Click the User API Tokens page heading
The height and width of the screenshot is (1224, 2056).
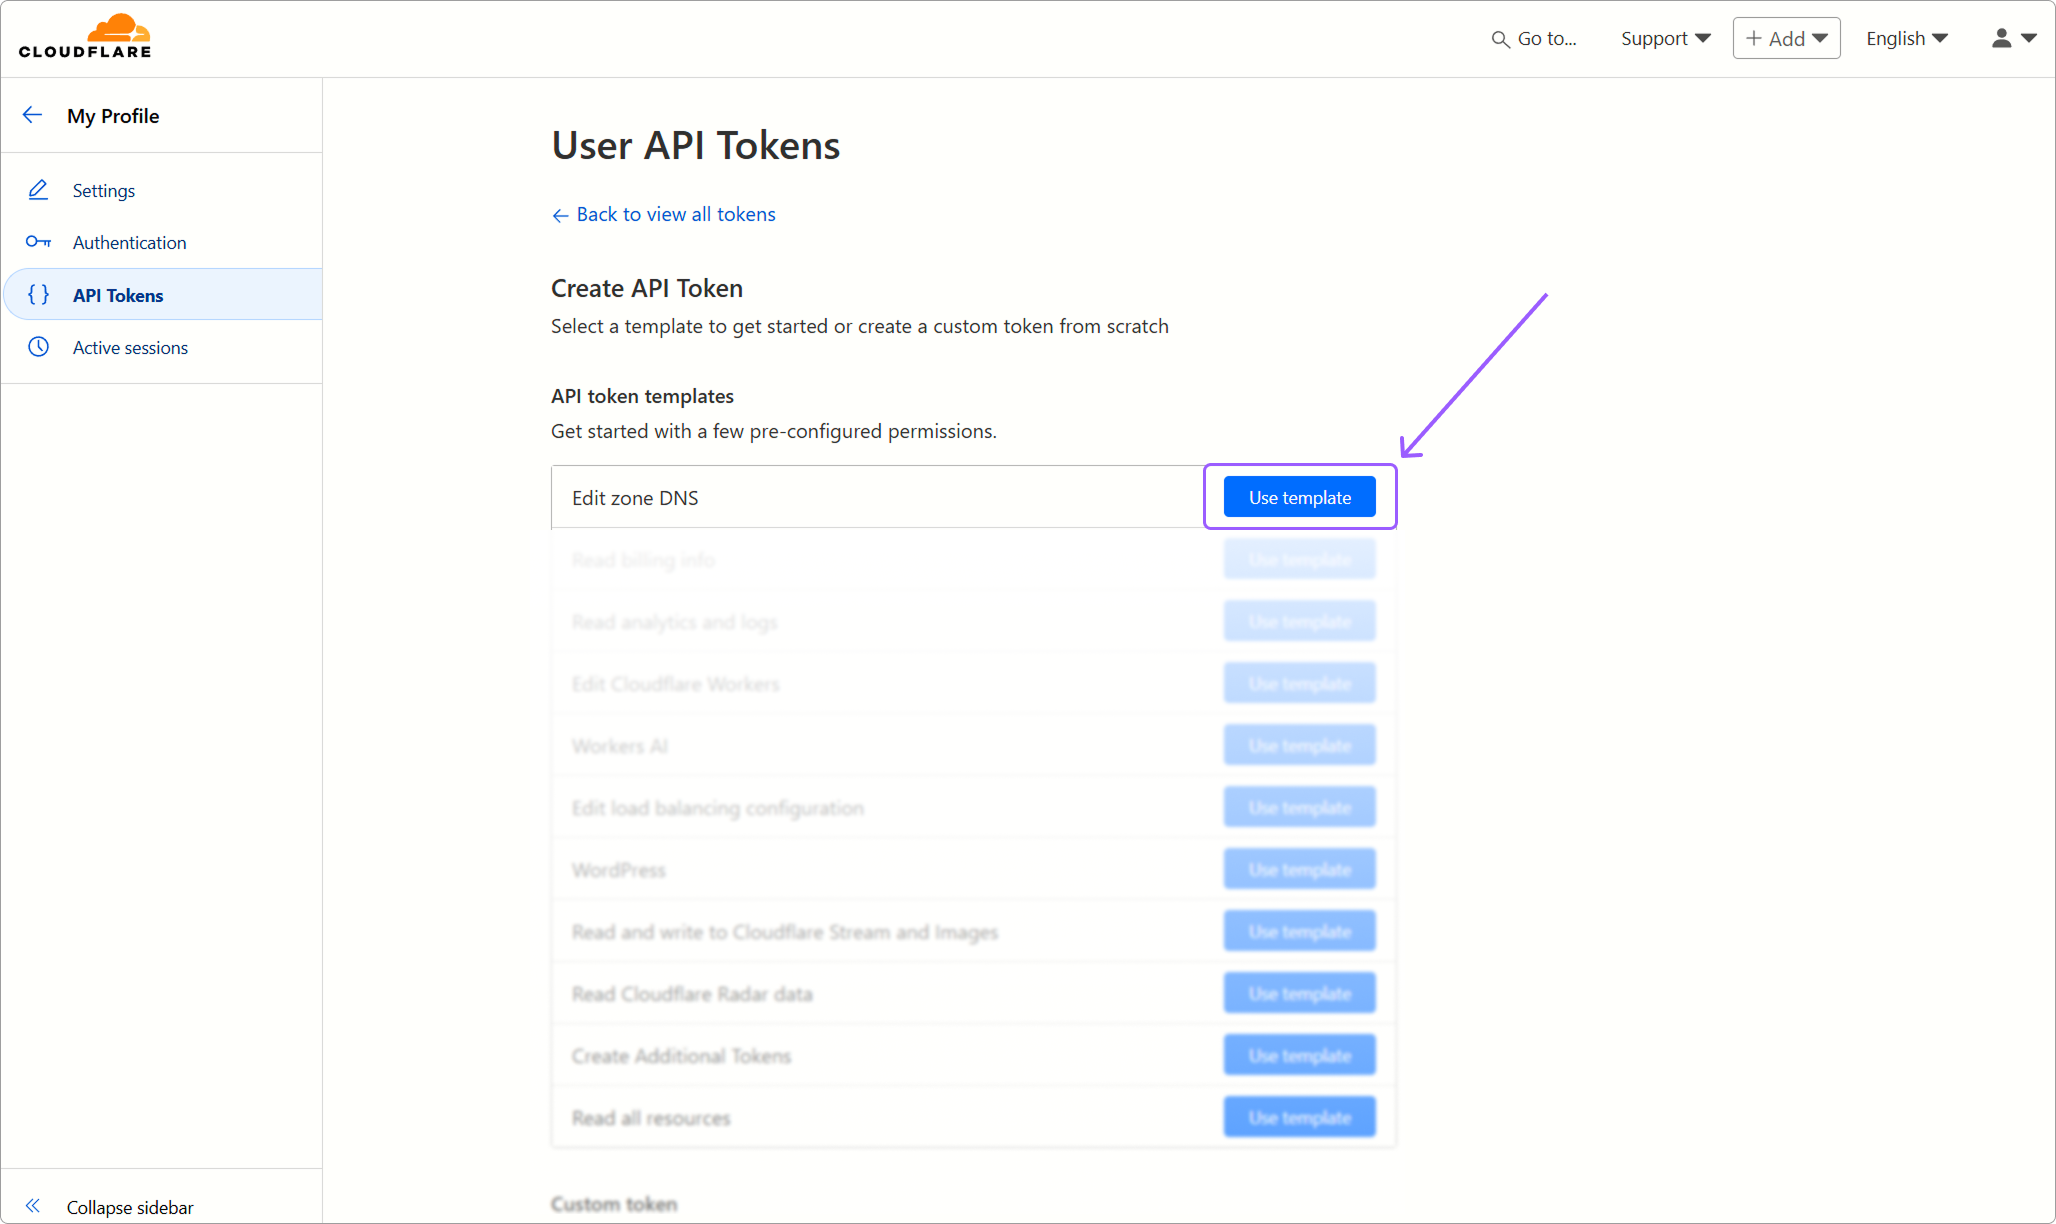click(x=695, y=145)
